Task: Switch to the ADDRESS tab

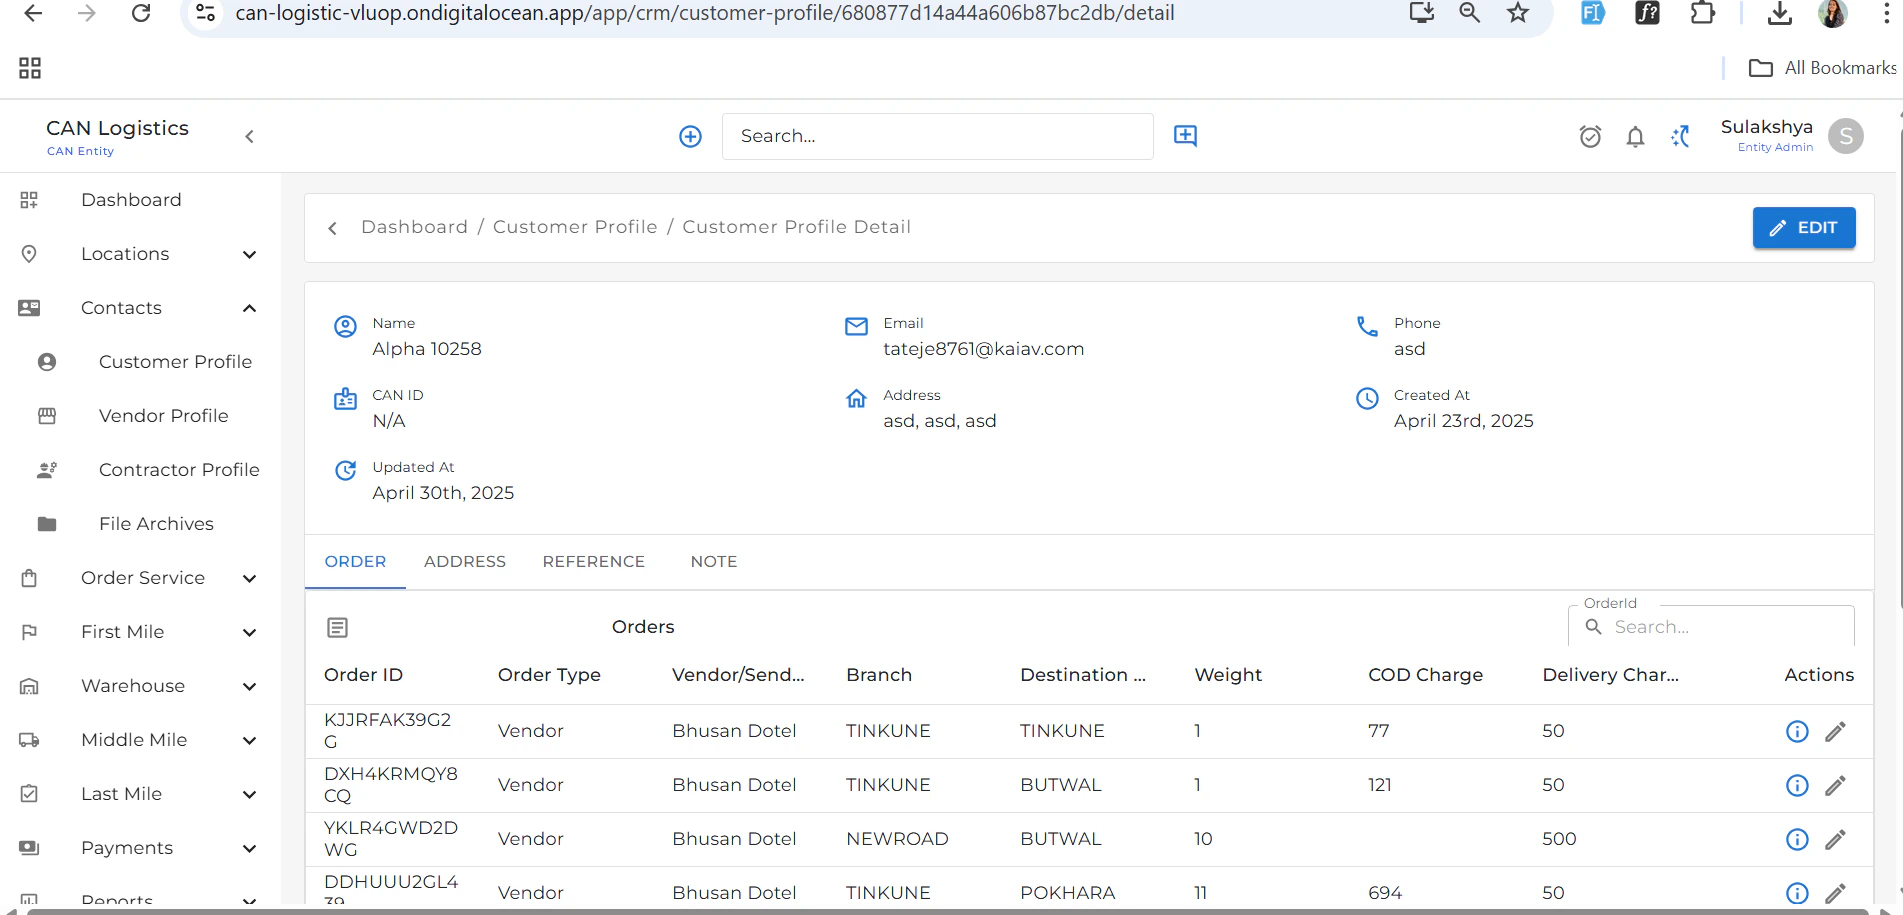Action: (465, 562)
